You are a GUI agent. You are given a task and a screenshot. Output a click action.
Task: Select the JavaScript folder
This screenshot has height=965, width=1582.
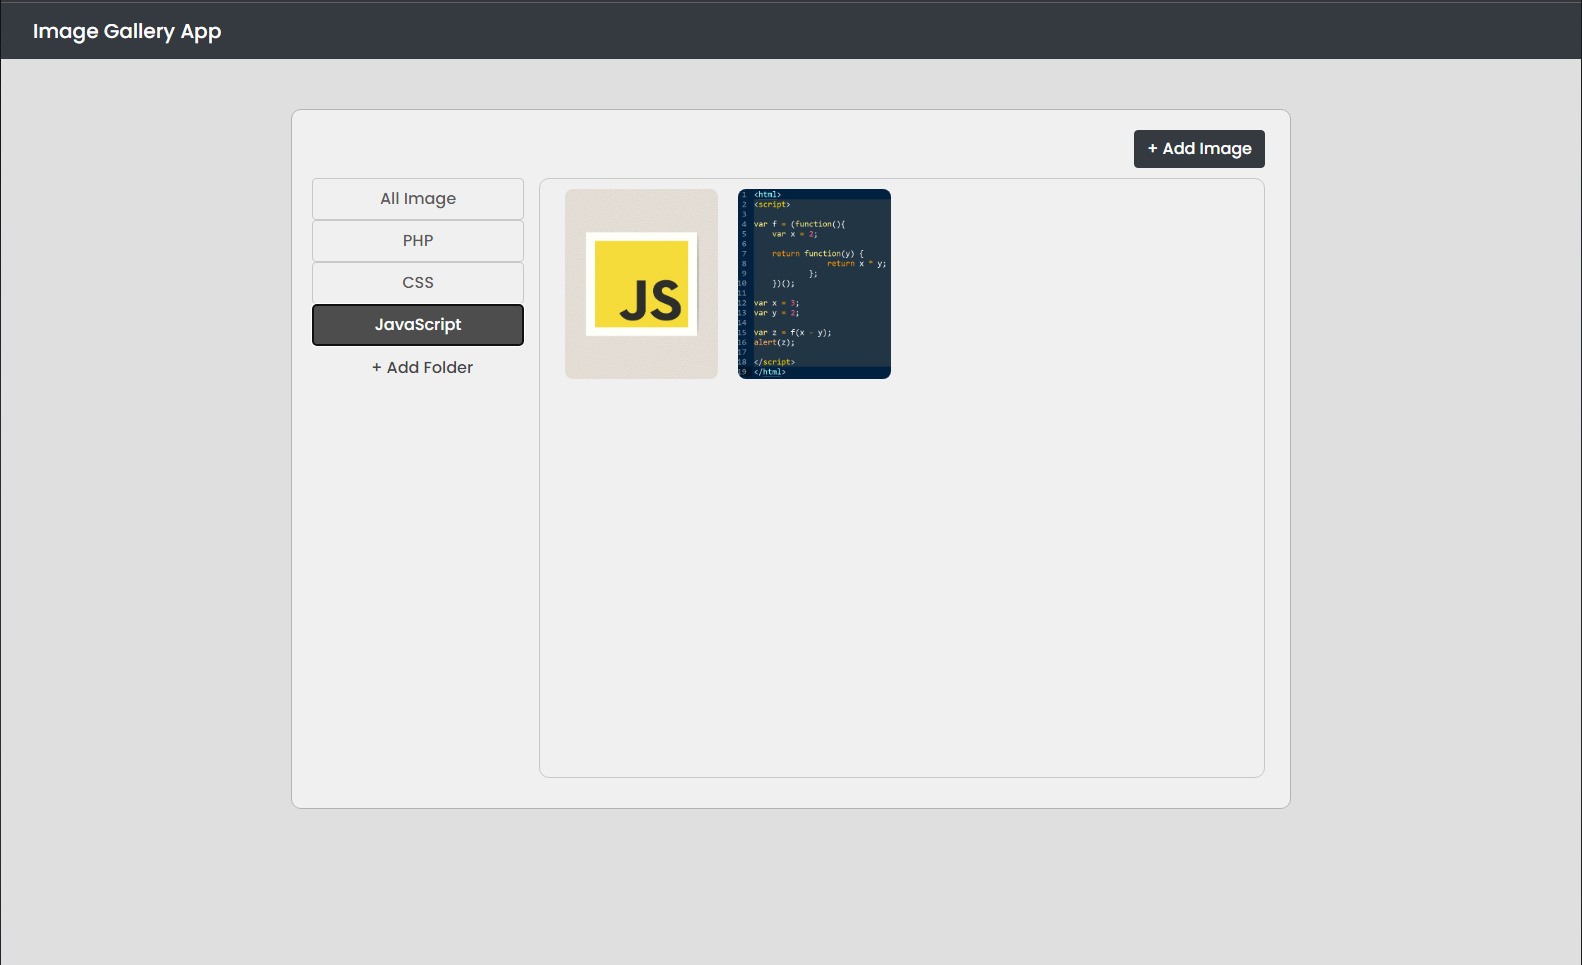click(x=418, y=325)
